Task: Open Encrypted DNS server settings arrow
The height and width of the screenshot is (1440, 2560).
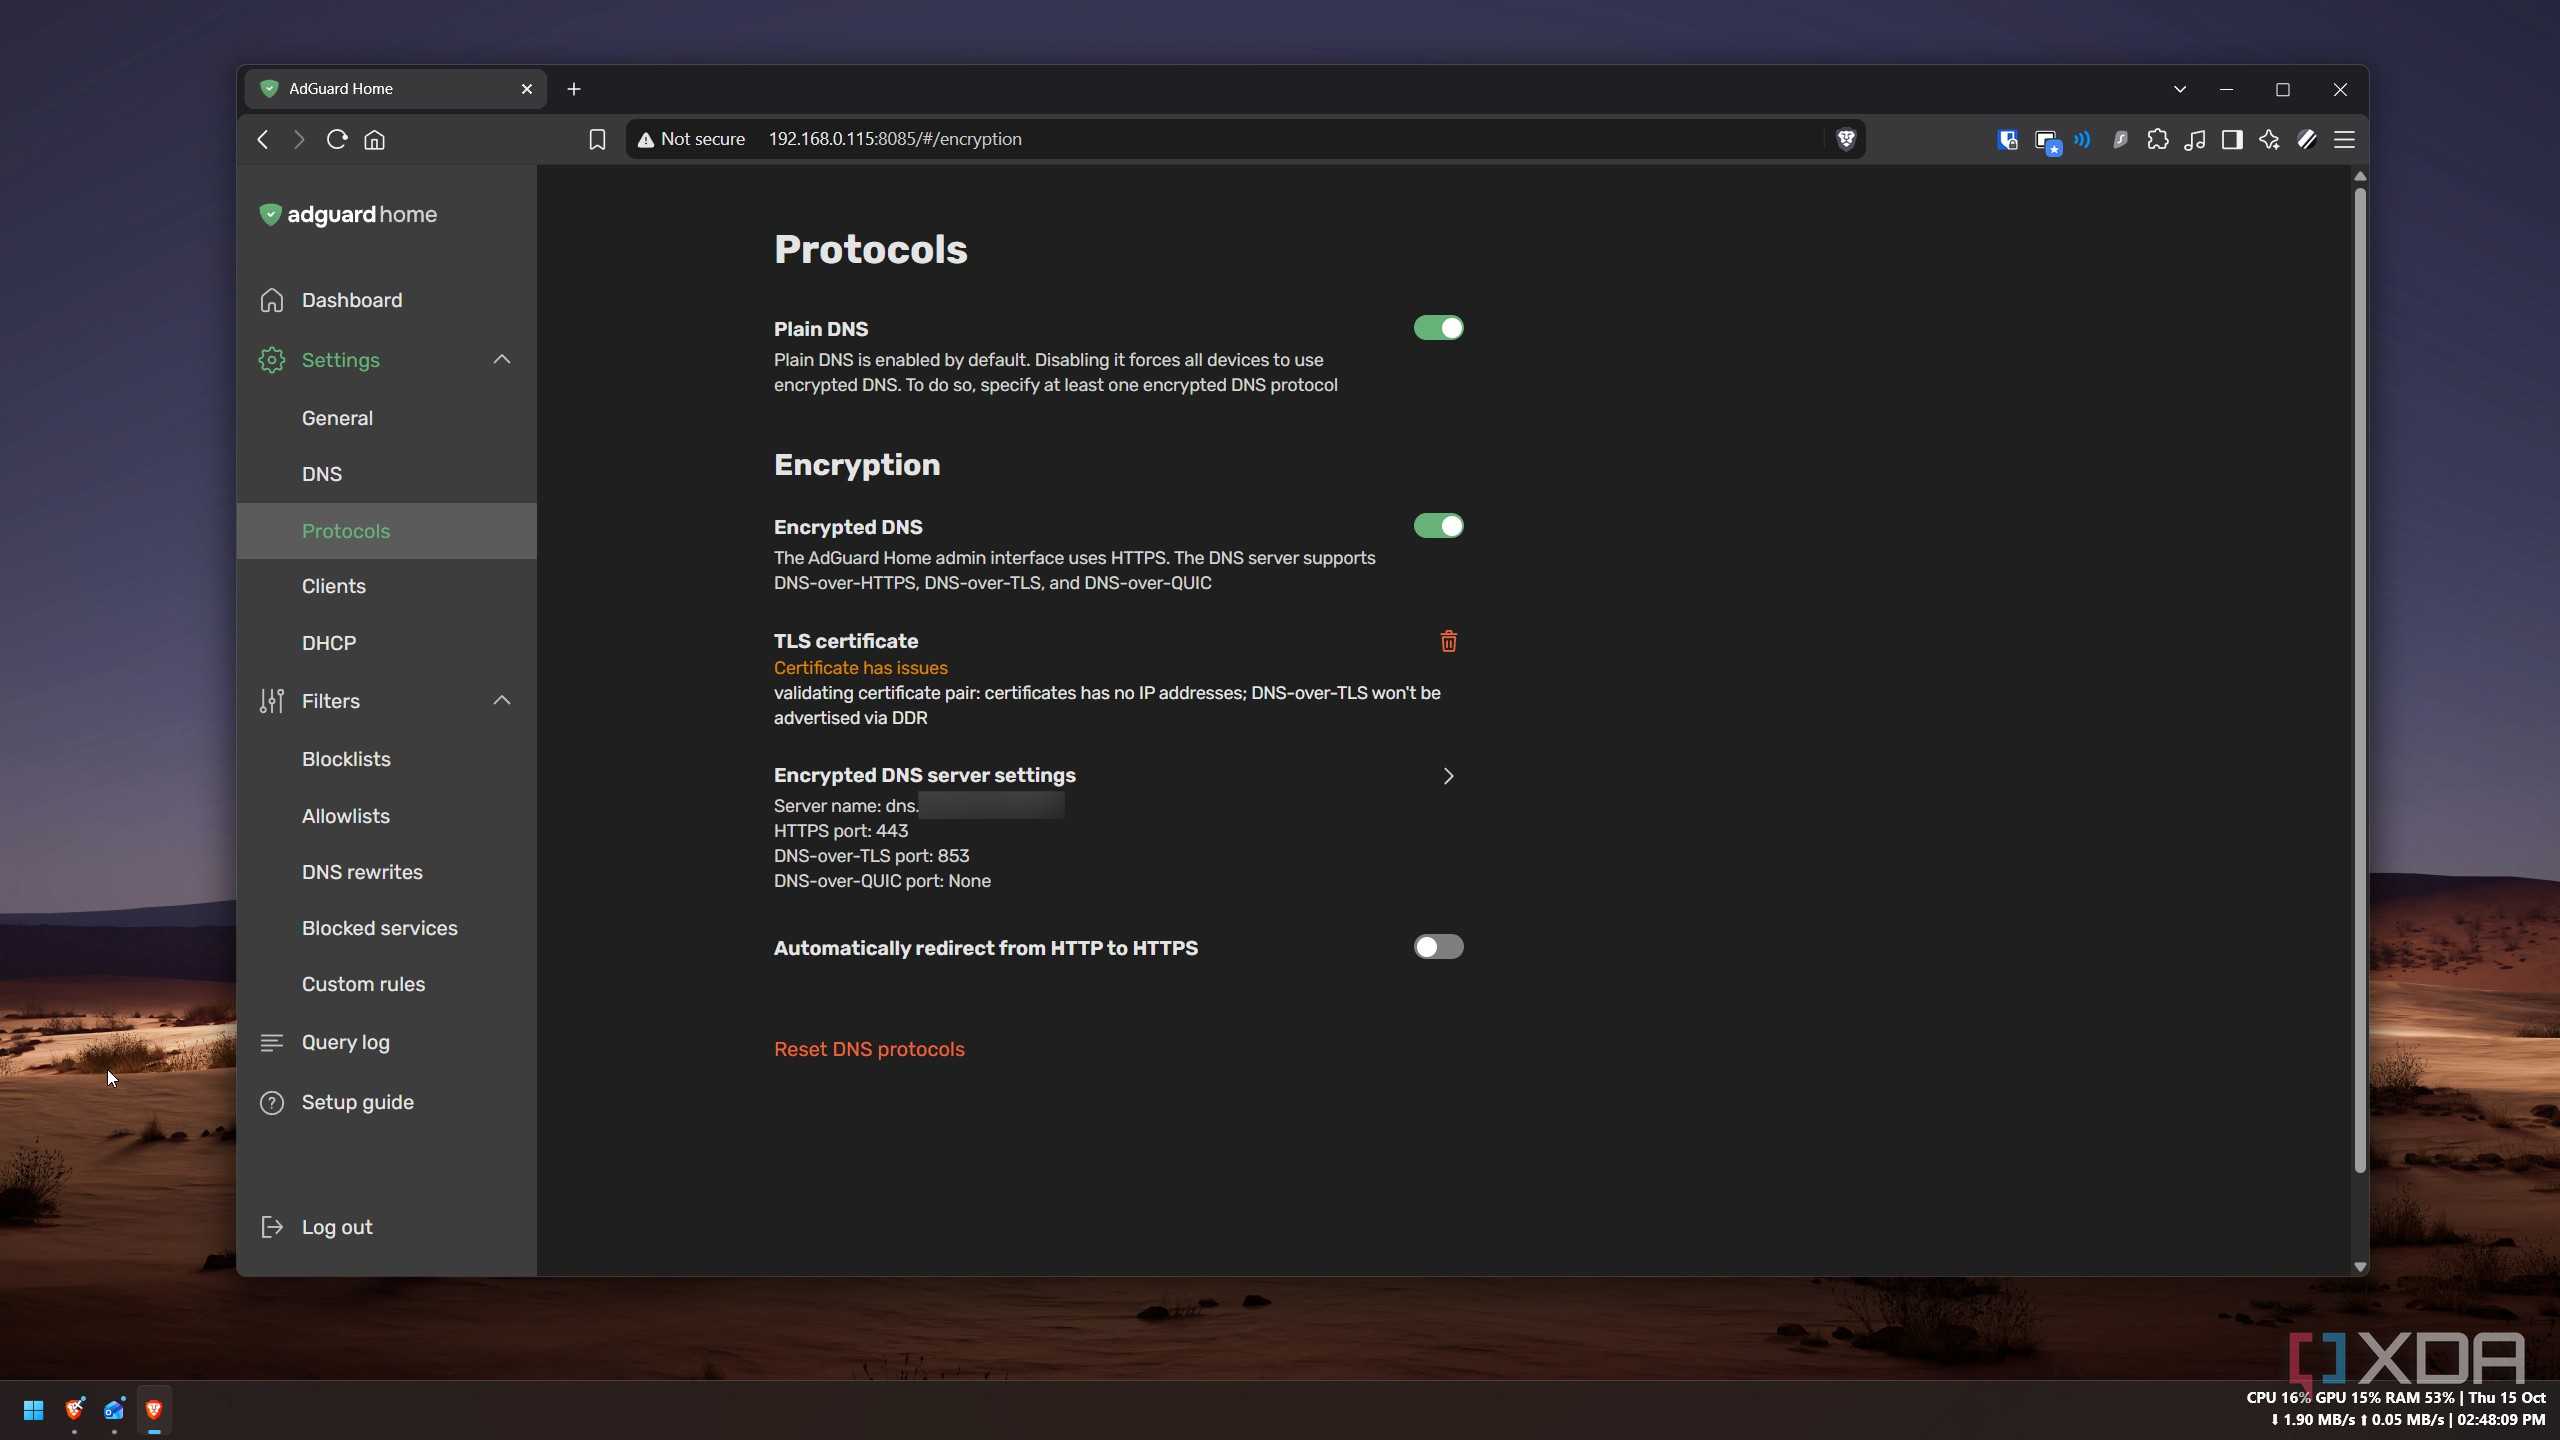Action: [x=1448, y=776]
